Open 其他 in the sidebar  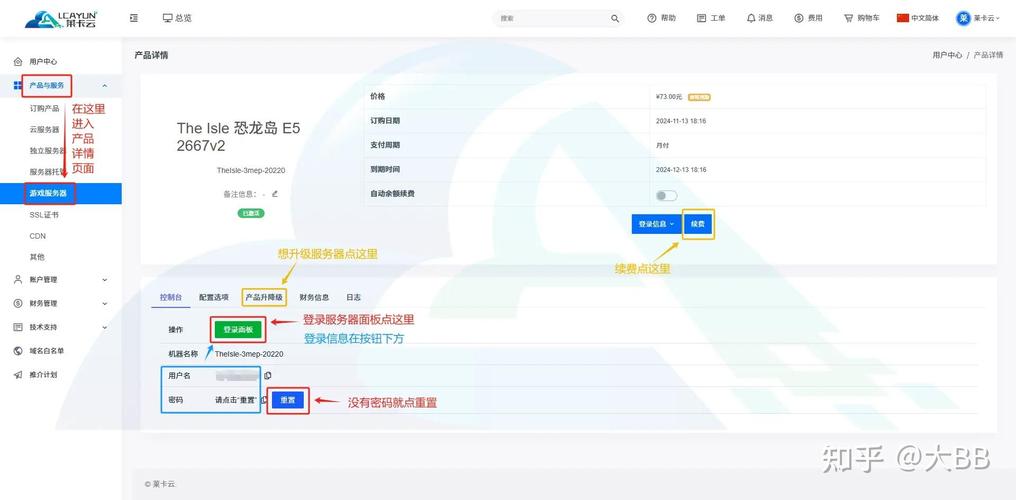[x=37, y=257]
